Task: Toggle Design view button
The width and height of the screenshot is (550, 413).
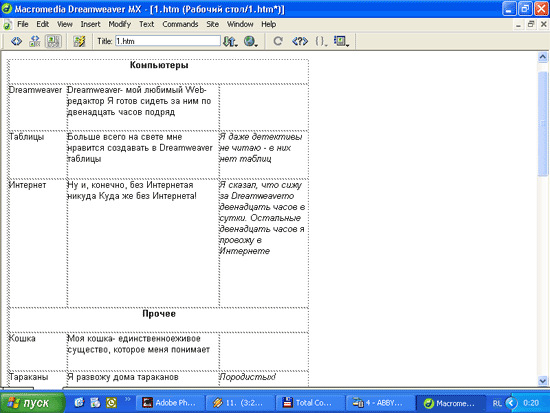Action: [x=53, y=41]
